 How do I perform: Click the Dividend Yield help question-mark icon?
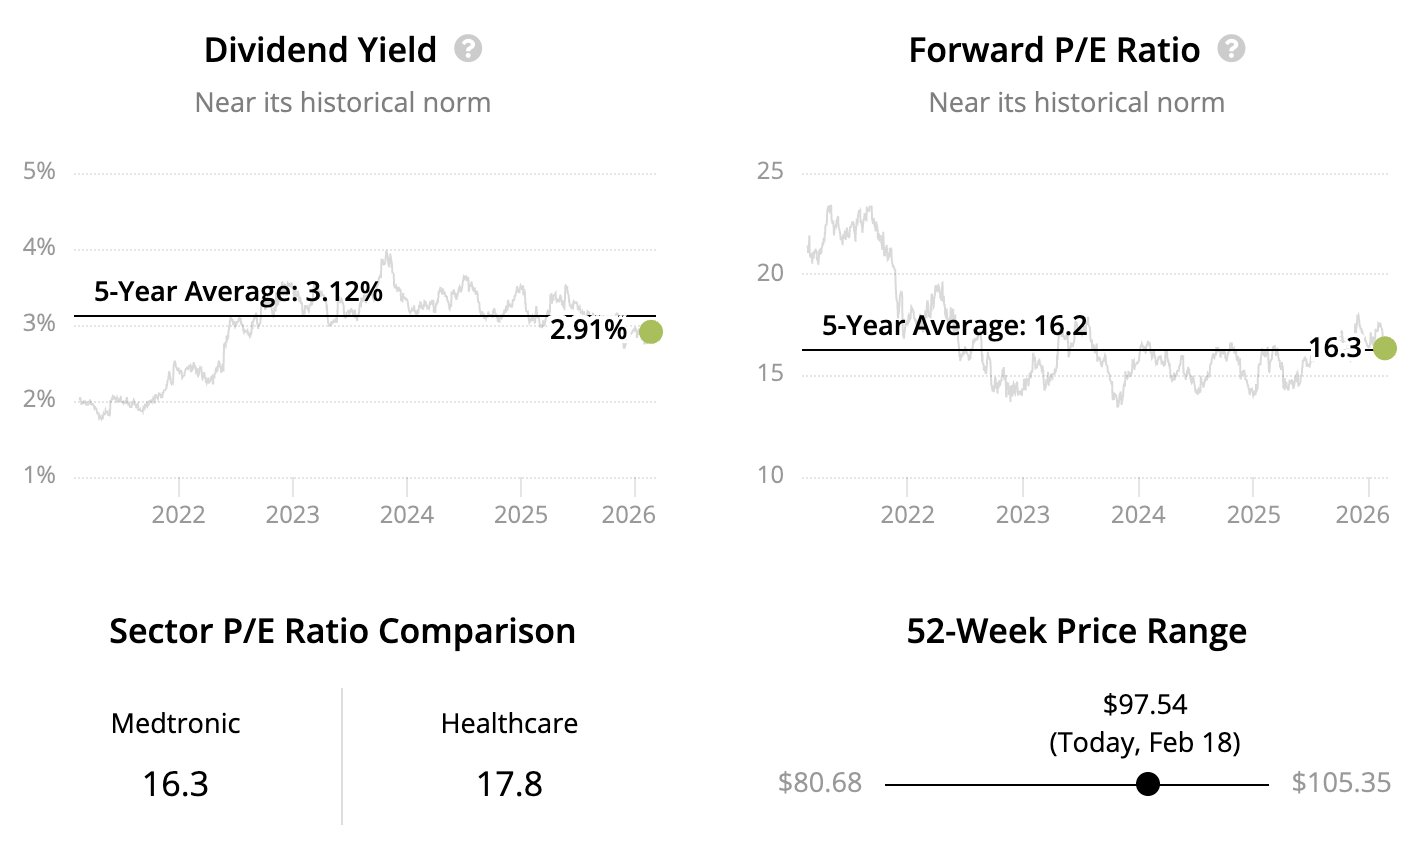[x=468, y=48]
